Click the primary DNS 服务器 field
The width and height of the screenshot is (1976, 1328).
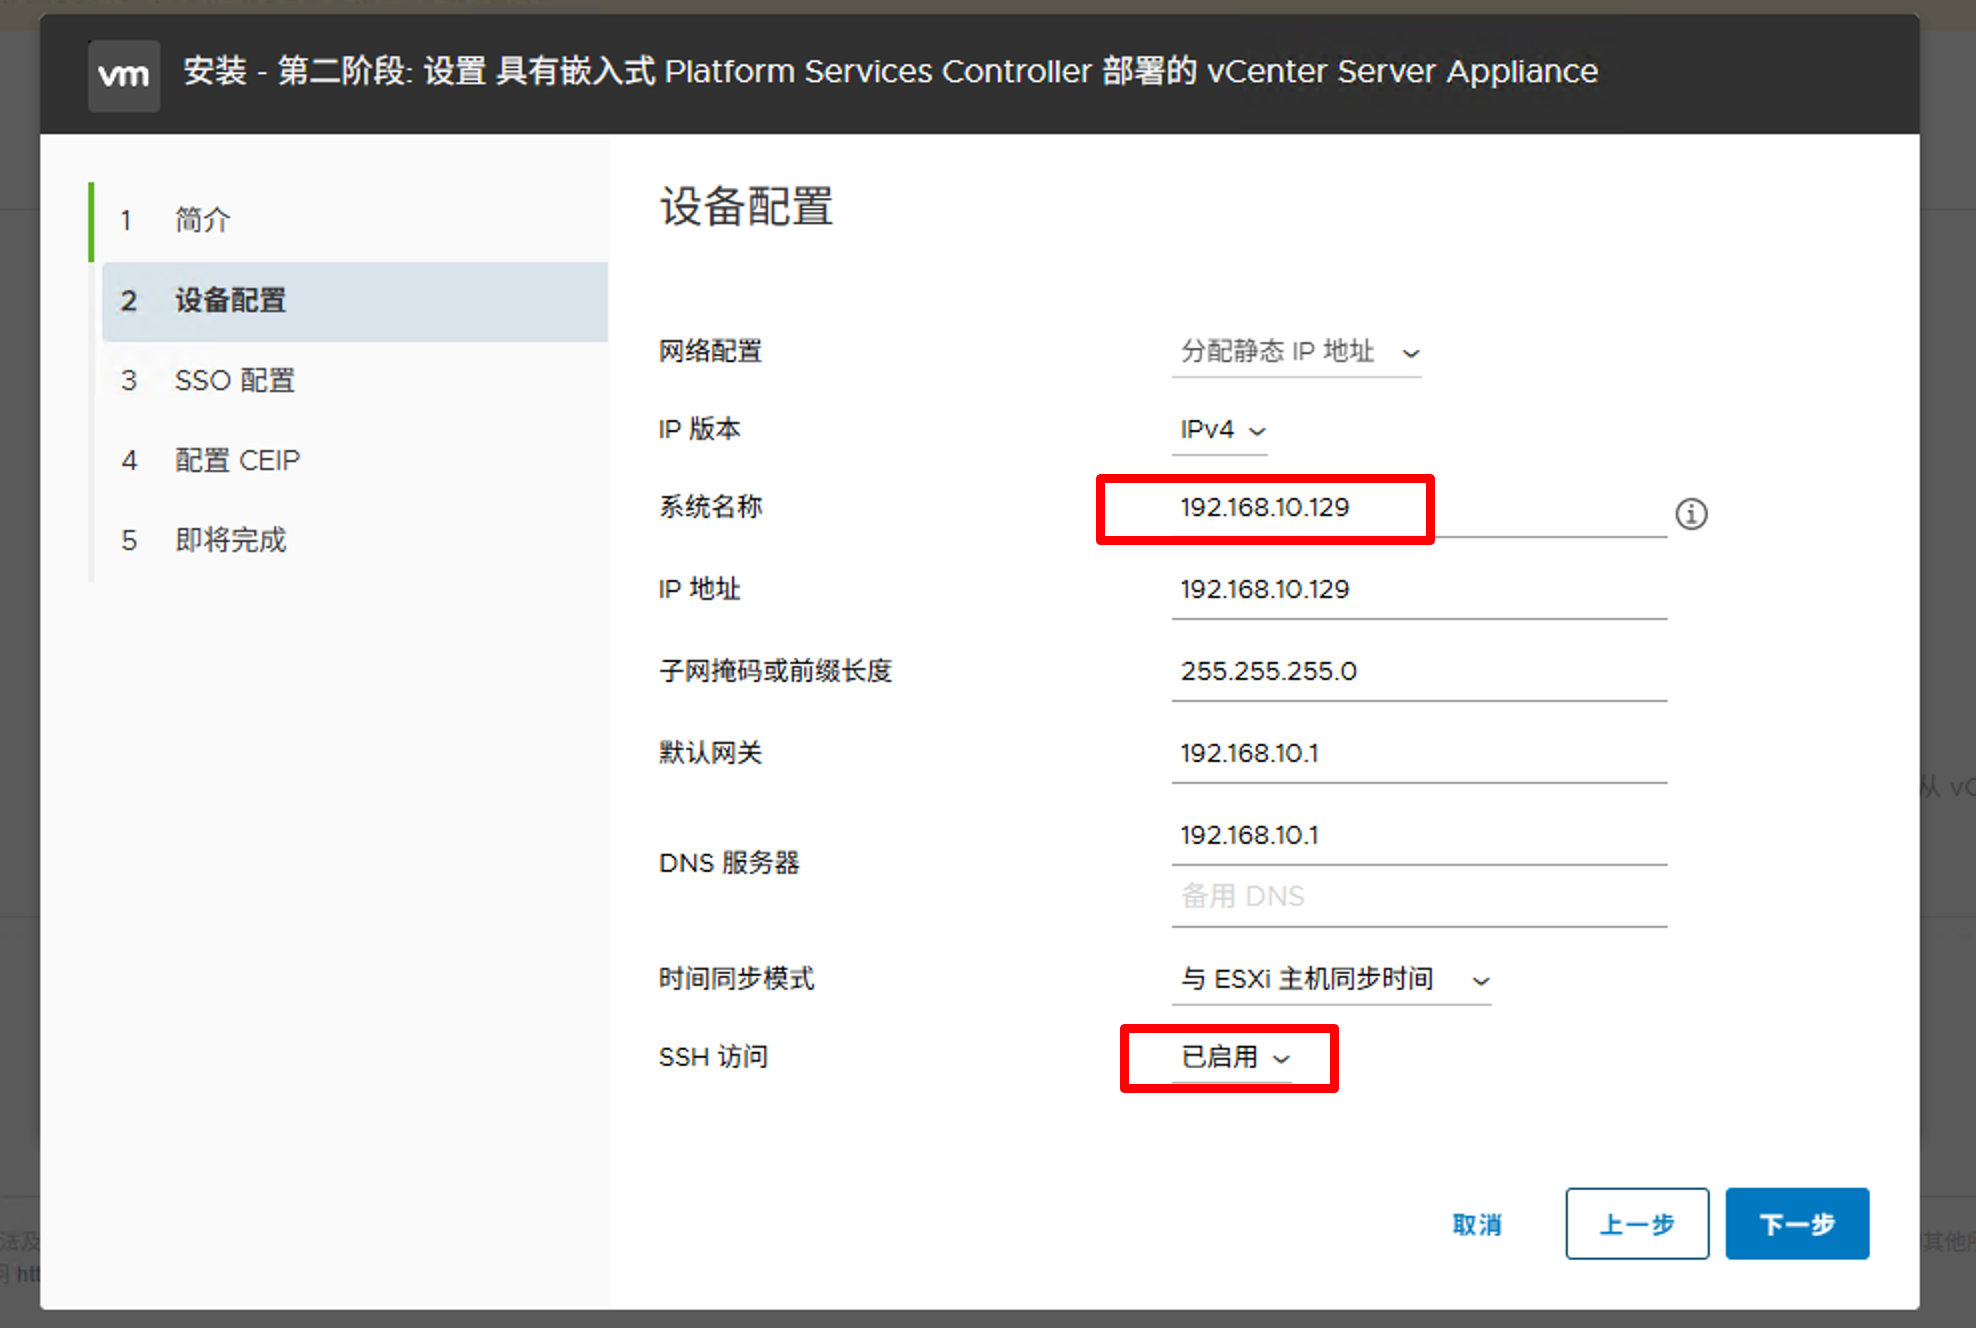click(x=1419, y=836)
